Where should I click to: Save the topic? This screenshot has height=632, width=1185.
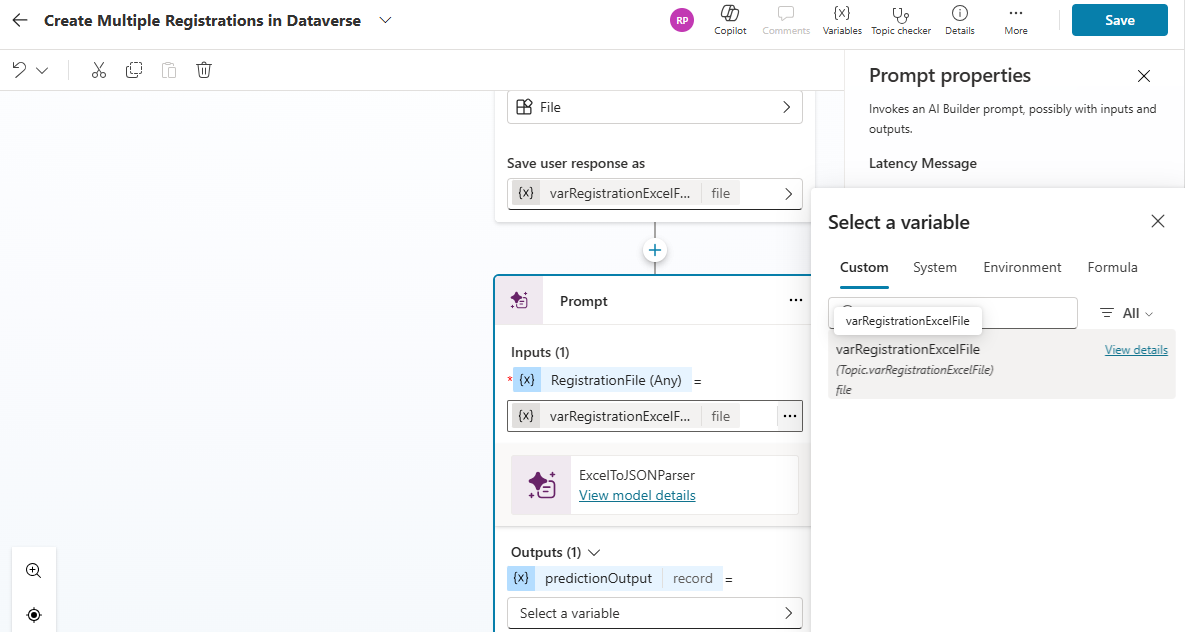point(1119,20)
